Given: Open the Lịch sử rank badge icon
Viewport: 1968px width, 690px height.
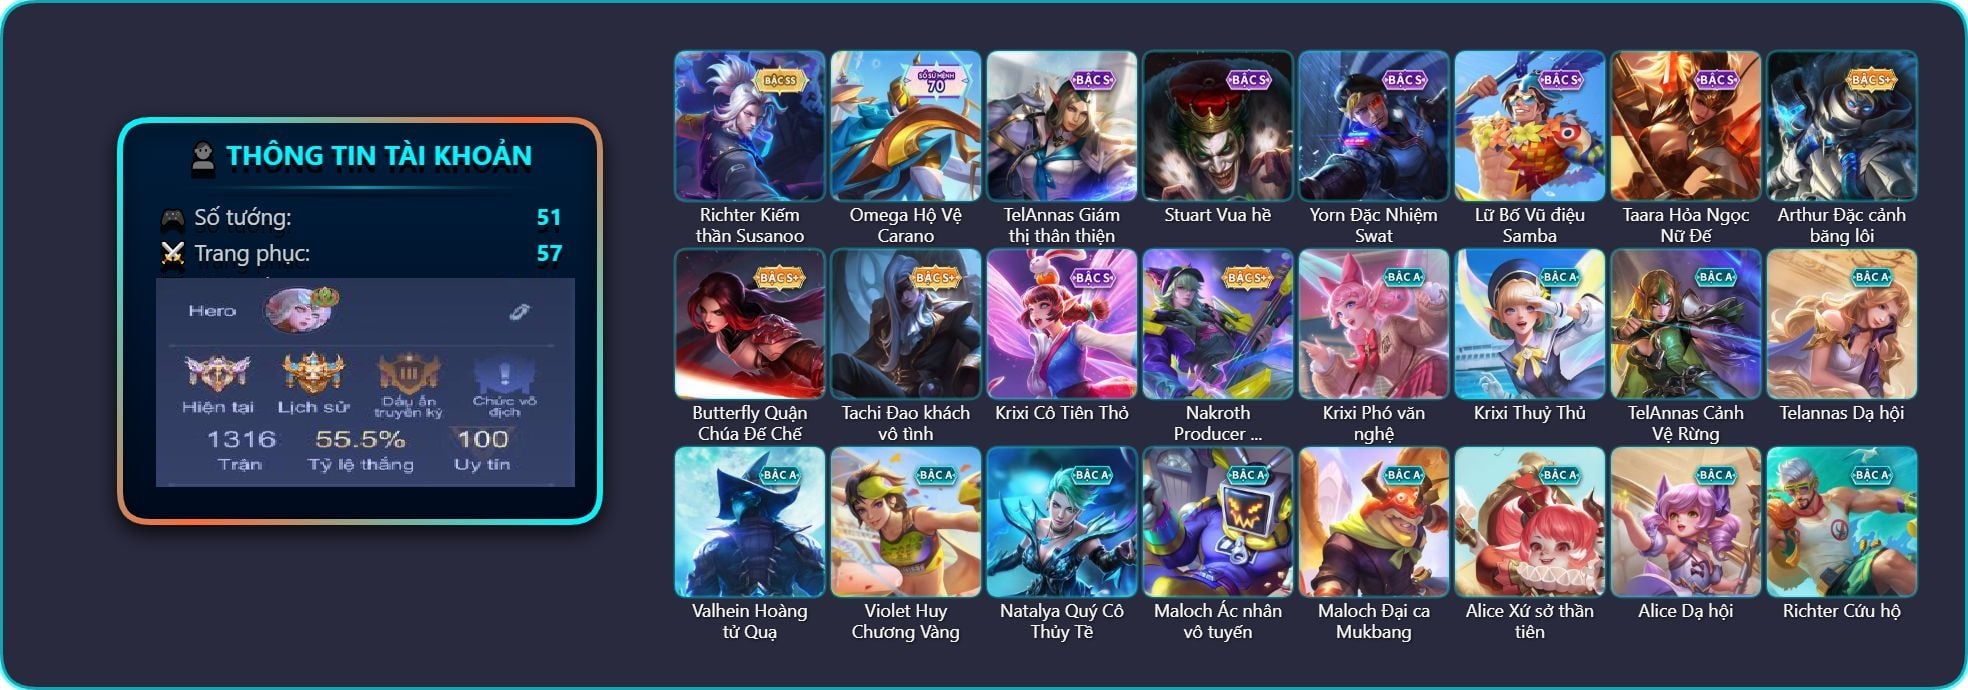Looking at the screenshot, I should click(313, 373).
